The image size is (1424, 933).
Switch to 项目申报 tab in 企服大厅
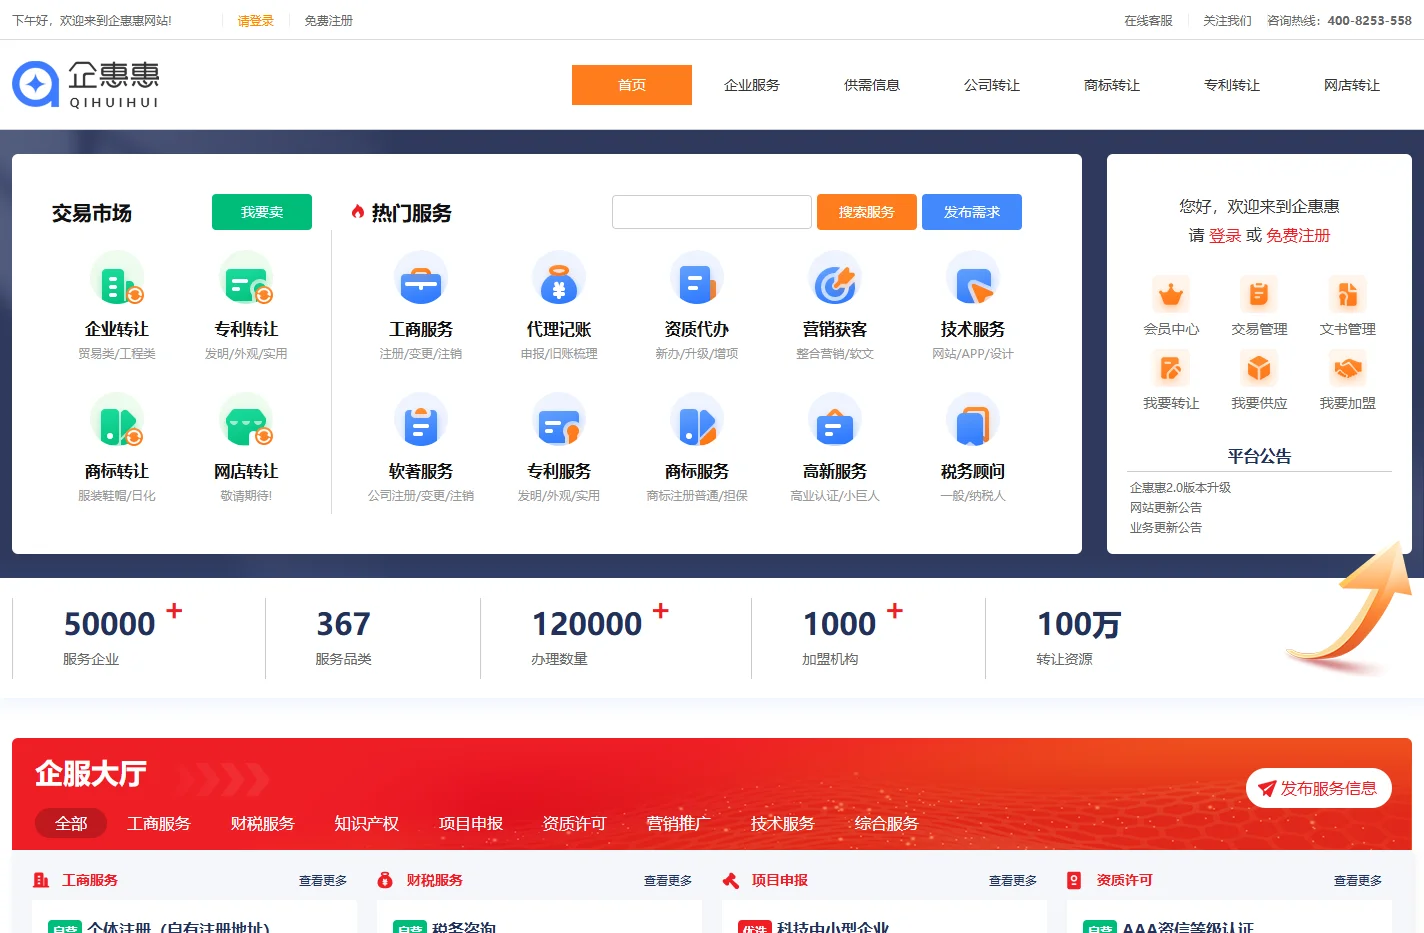pos(471,823)
